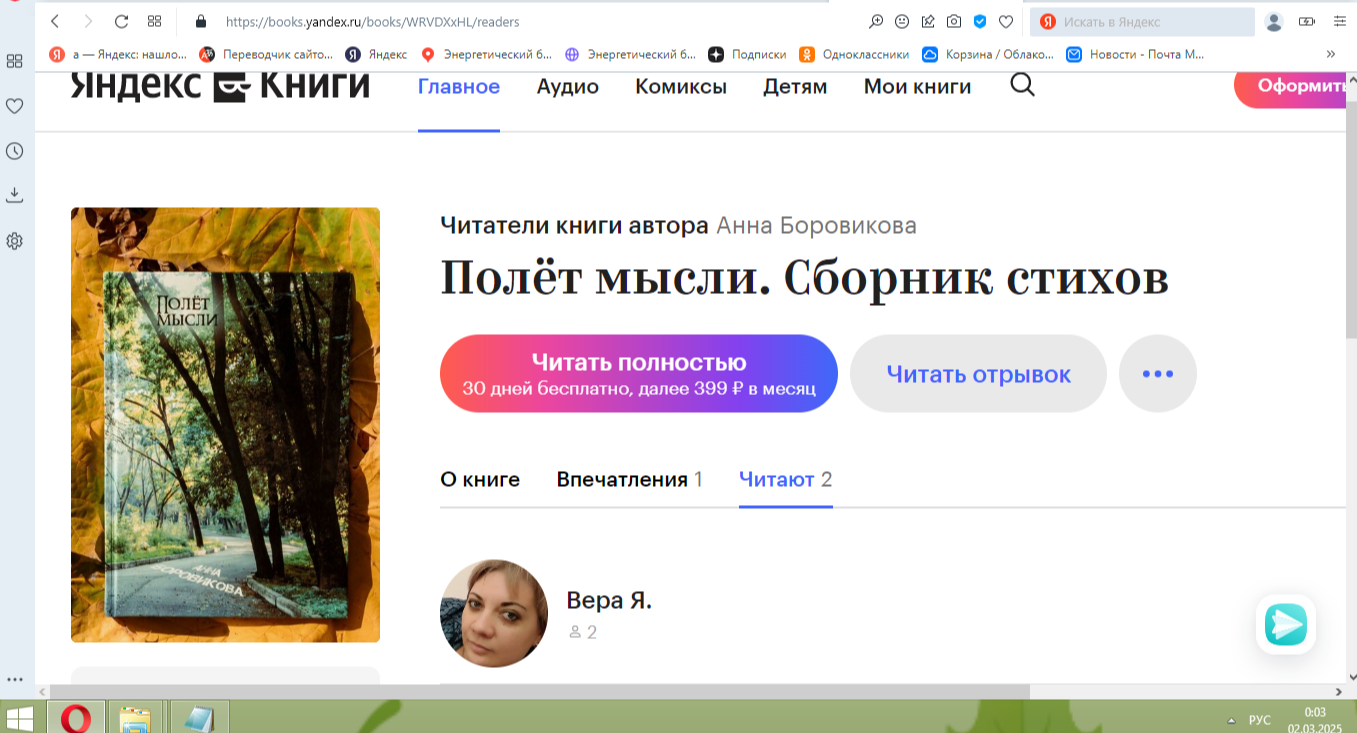Click 'Читать отрывок' button
The width and height of the screenshot is (1357, 733).
pyautogui.click(x=978, y=374)
